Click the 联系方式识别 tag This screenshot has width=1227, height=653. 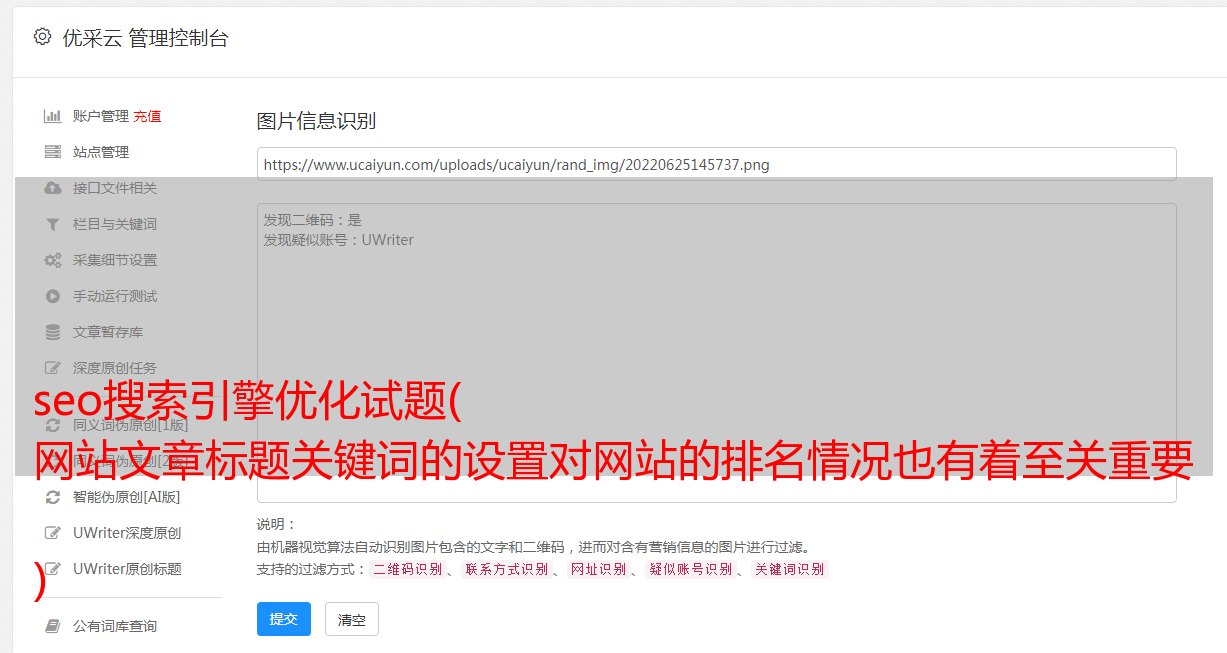507,569
